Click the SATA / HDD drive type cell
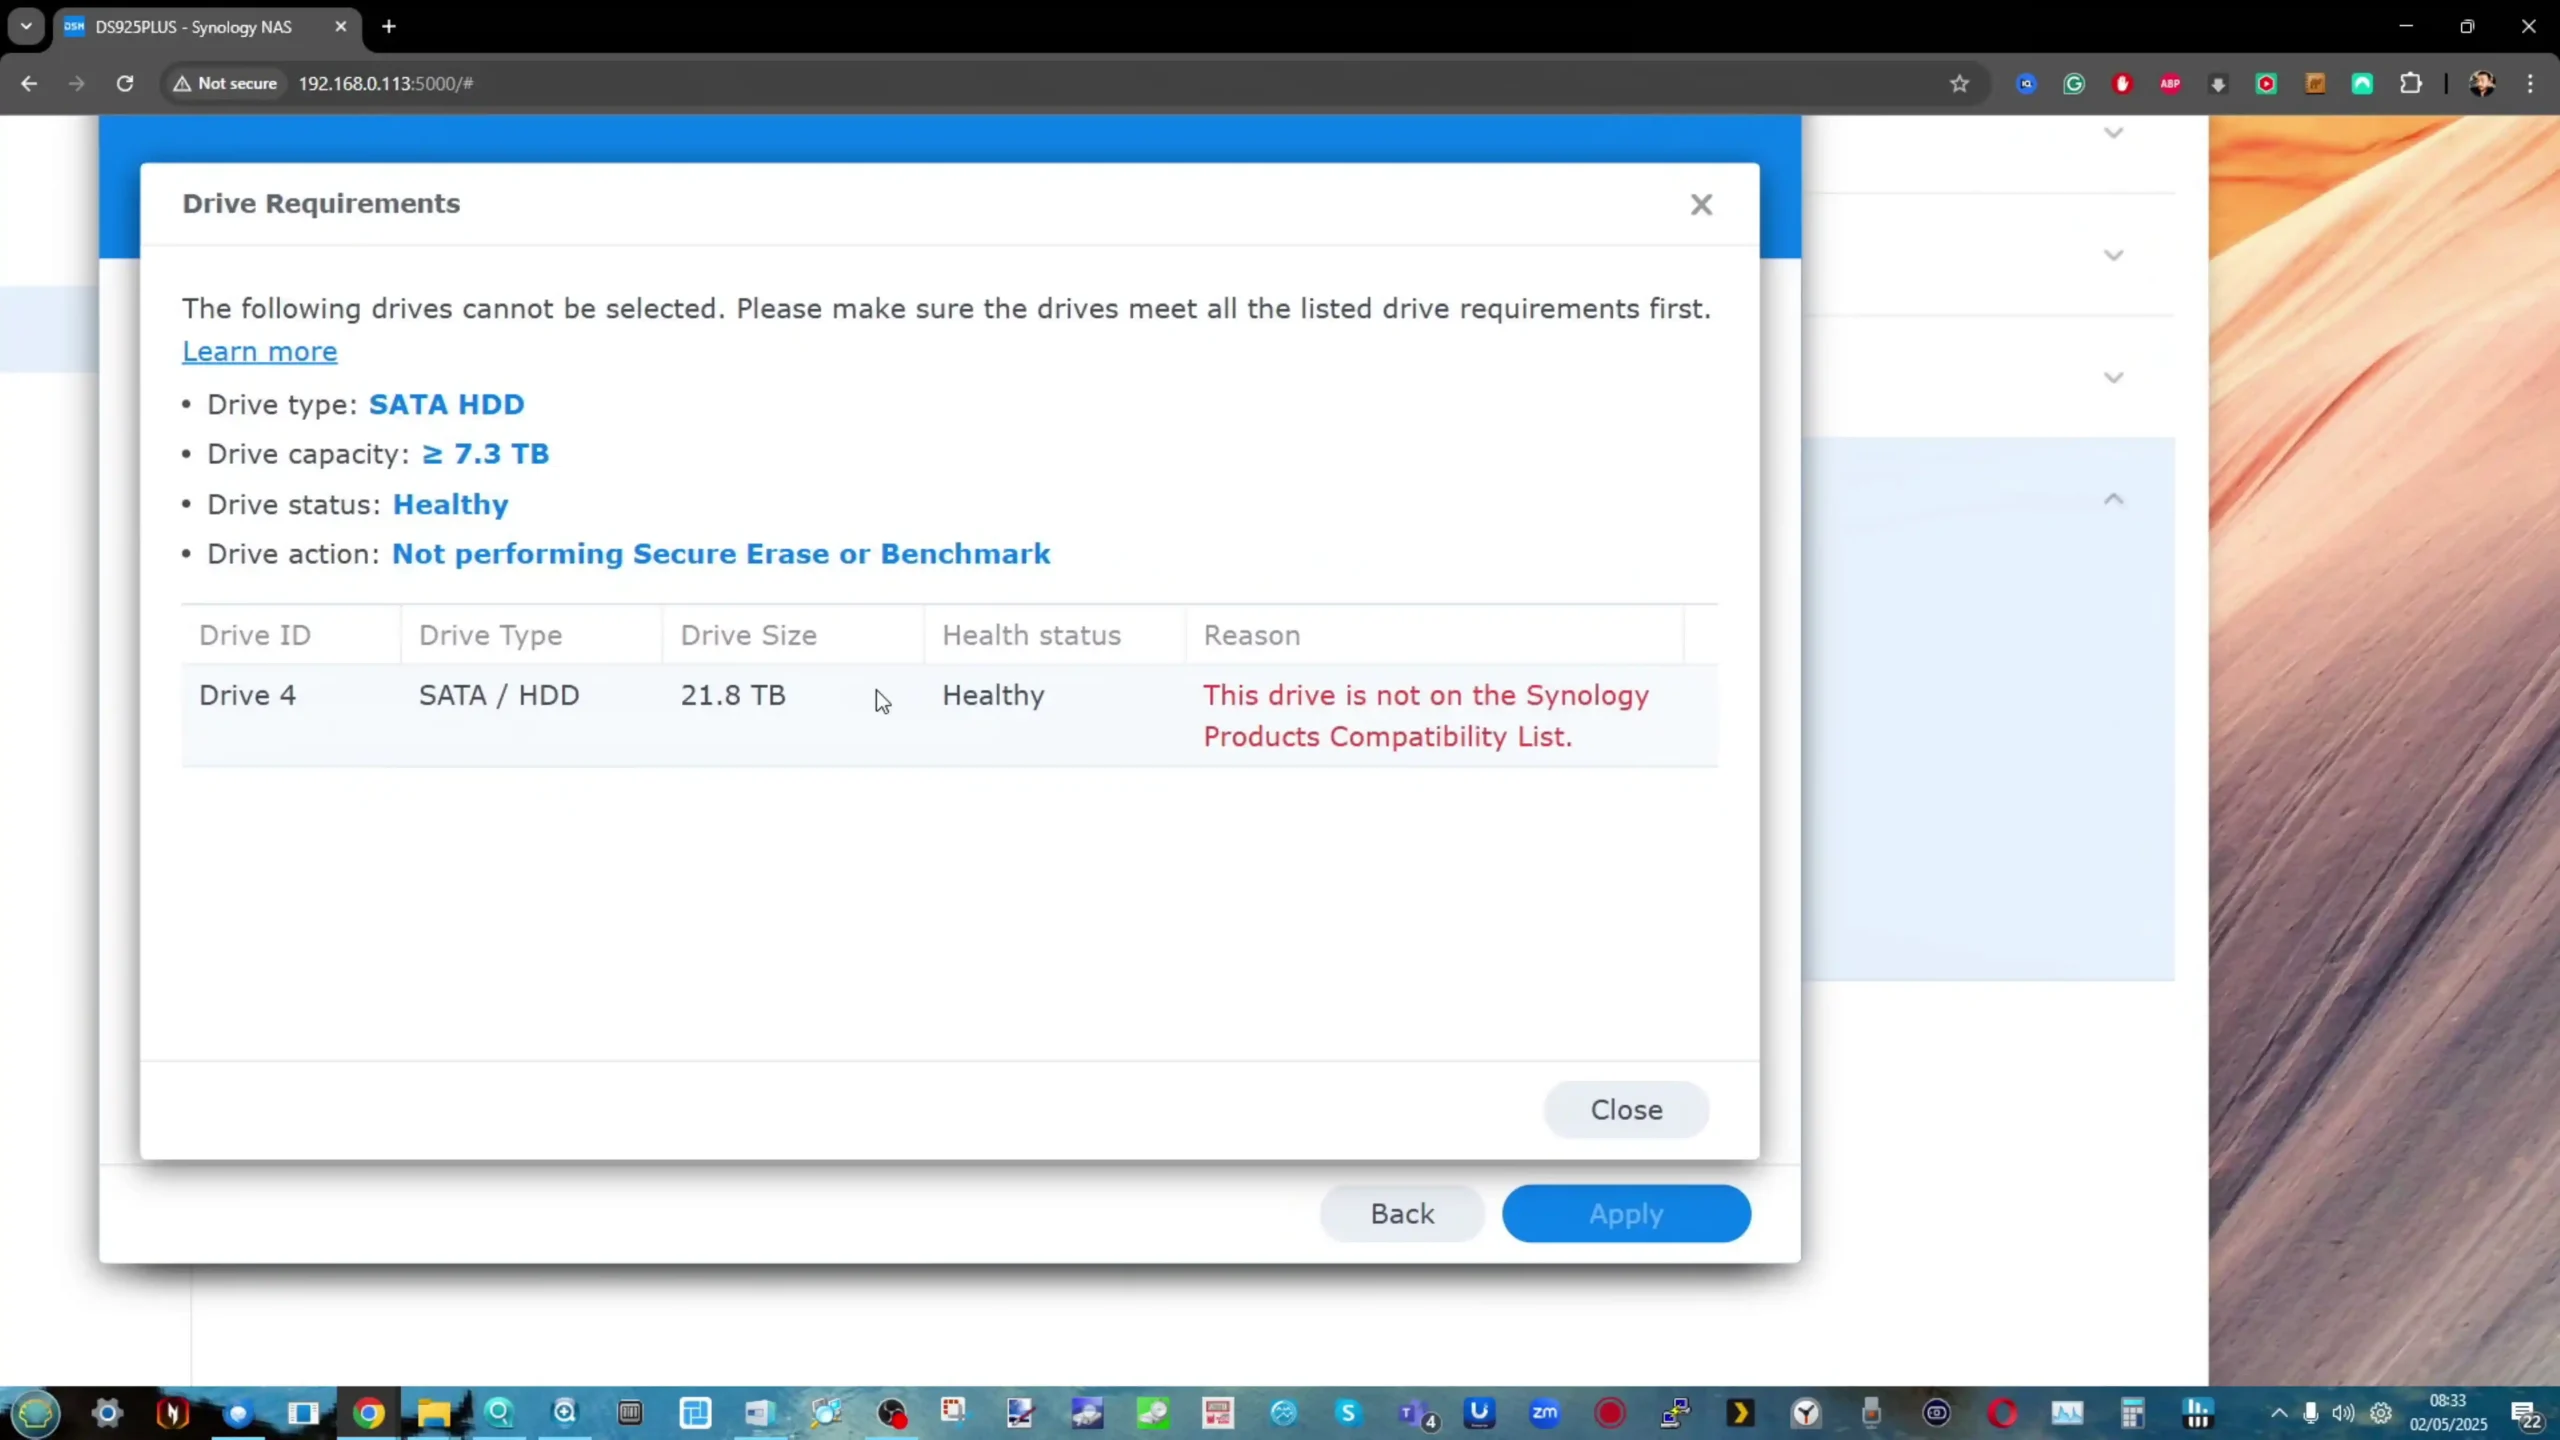The image size is (2560, 1440). point(499,695)
